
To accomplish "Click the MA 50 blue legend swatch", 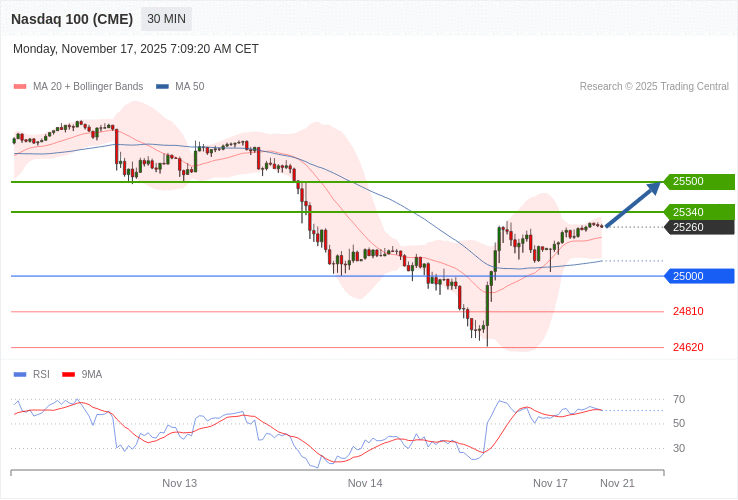I will pyautogui.click(x=162, y=87).
